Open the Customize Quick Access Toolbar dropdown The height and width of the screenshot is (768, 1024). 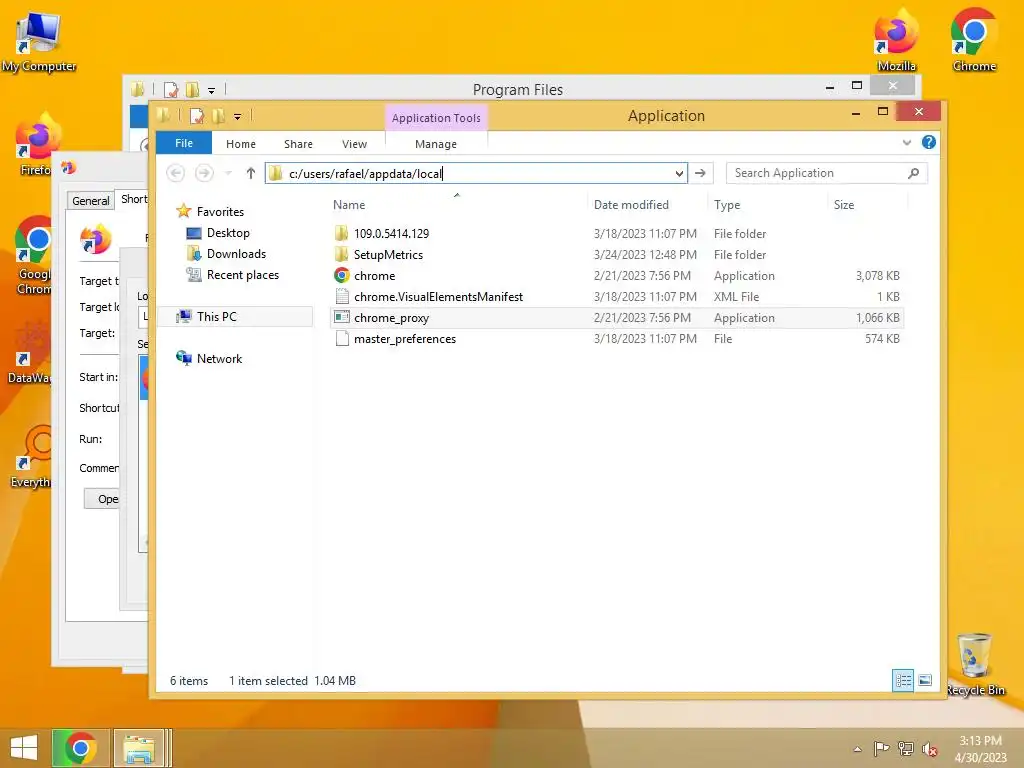coord(238,117)
